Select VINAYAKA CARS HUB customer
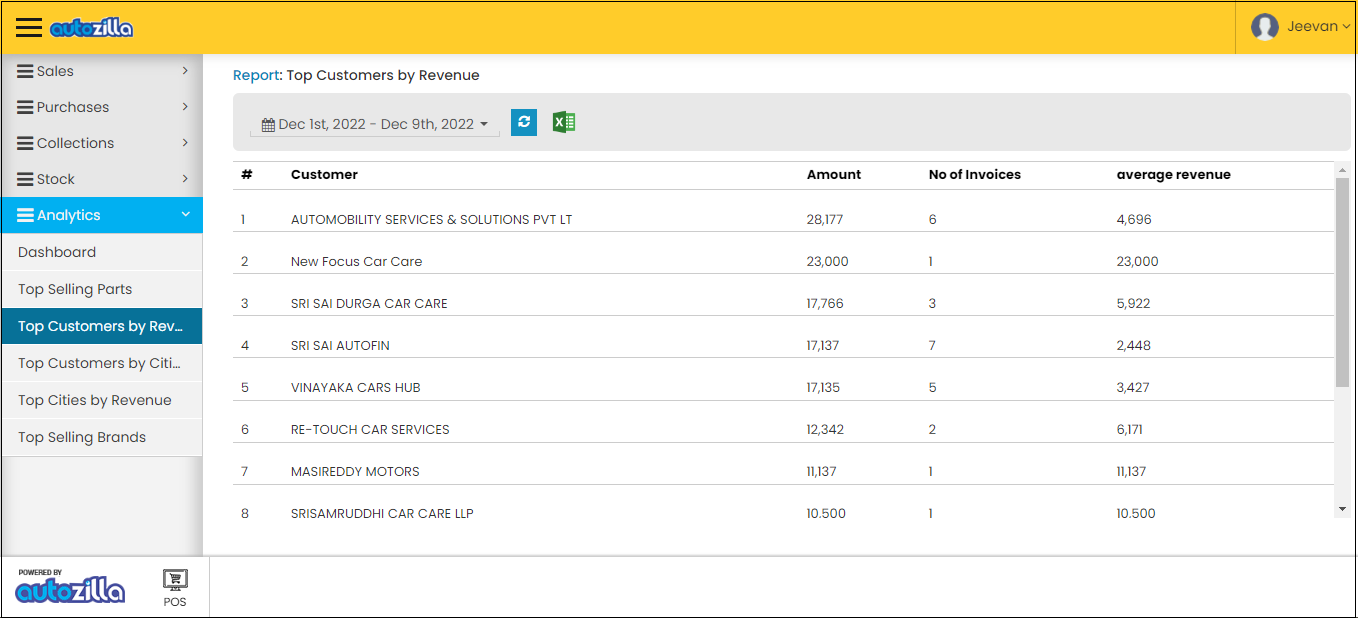Screen dimensions: 1358x618 coord(356,387)
